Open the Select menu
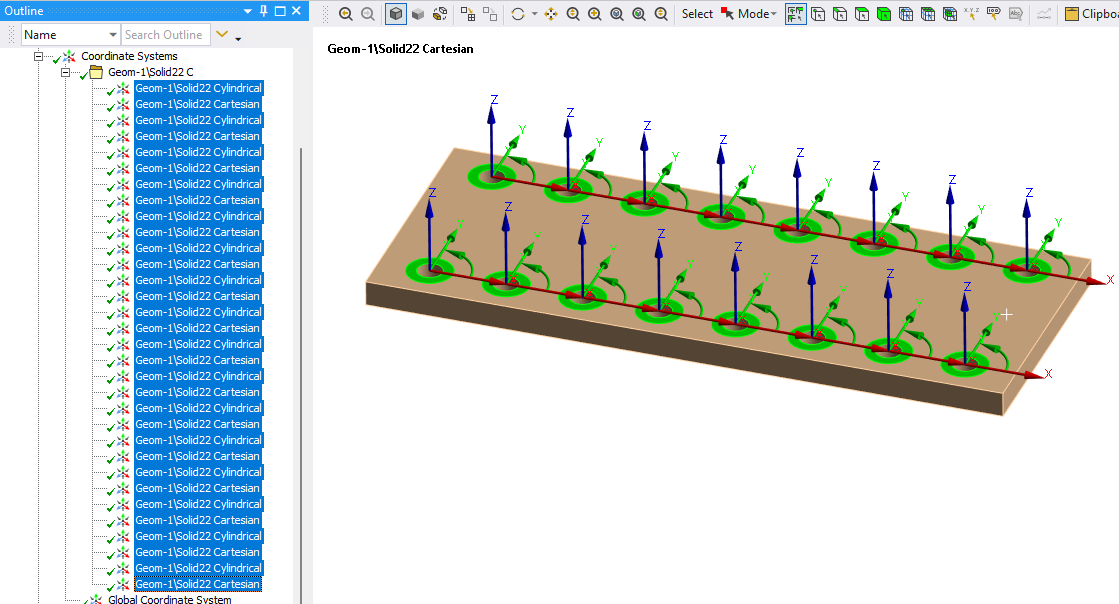1119x604 pixels. (x=697, y=14)
